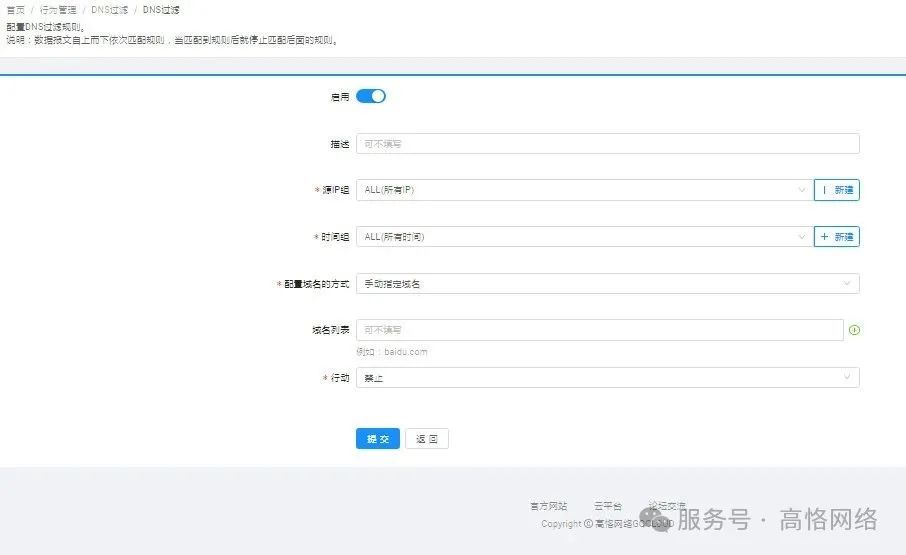Open the 源IP组 ALL(所有IP) dropdown

(585, 190)
